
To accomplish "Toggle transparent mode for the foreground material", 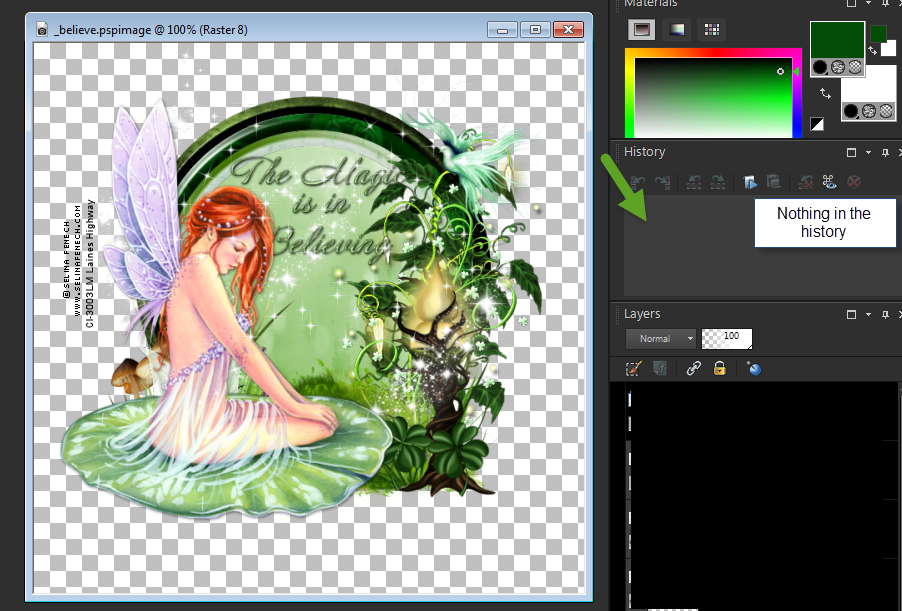I will 853,68.
